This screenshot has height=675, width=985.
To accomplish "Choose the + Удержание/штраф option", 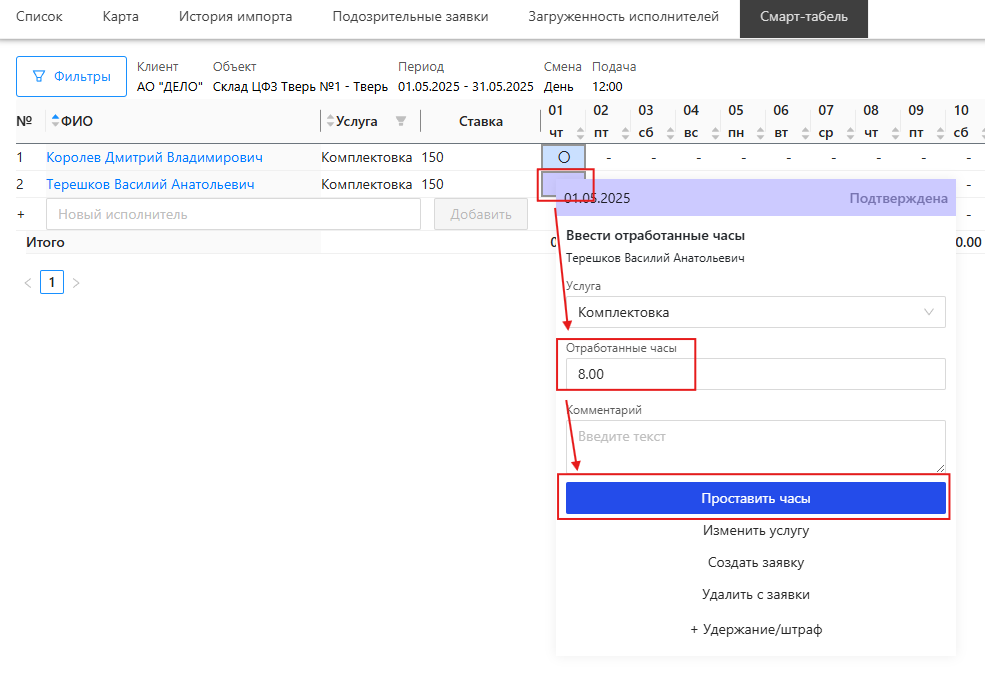I will coord(755,630).
